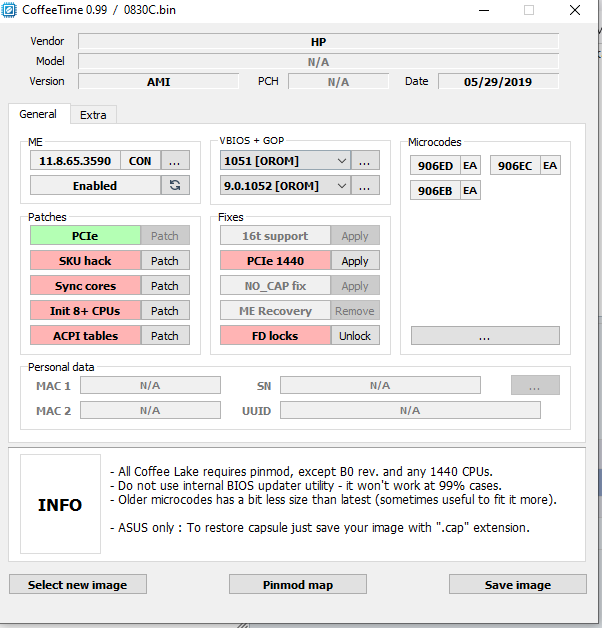Click Patch button for Init 8+ CPUs
602x628 pixels.
pyautogui.click(x=165, y=311)
